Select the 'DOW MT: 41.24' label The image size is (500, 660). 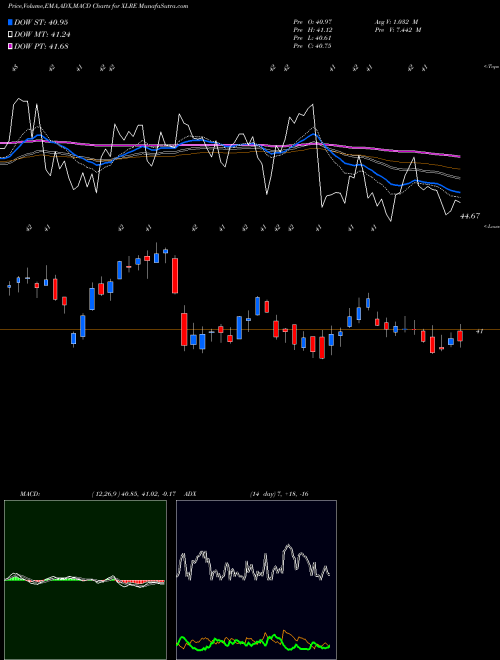coord(42,35)
